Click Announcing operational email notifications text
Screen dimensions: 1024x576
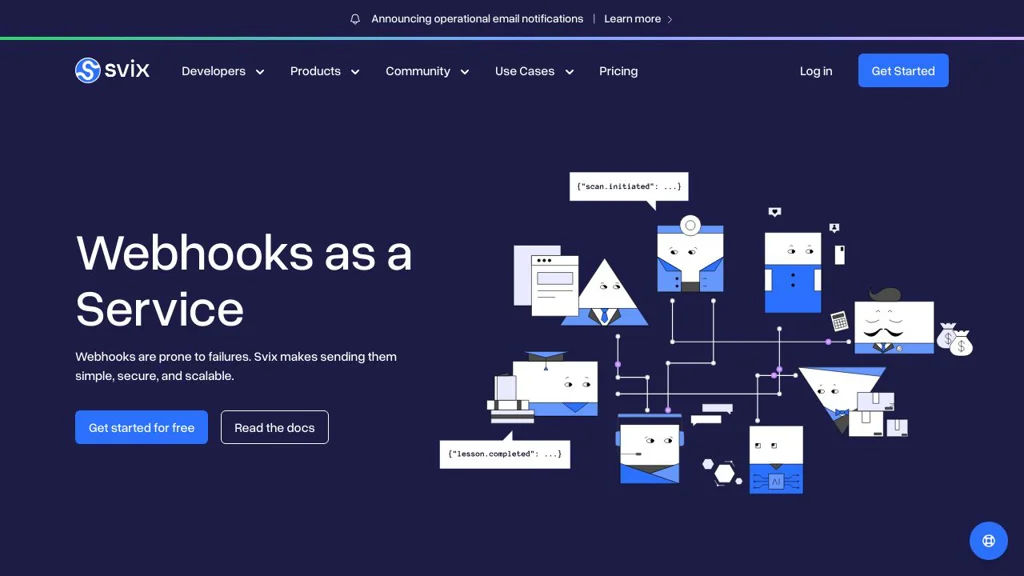coord(477,19)
